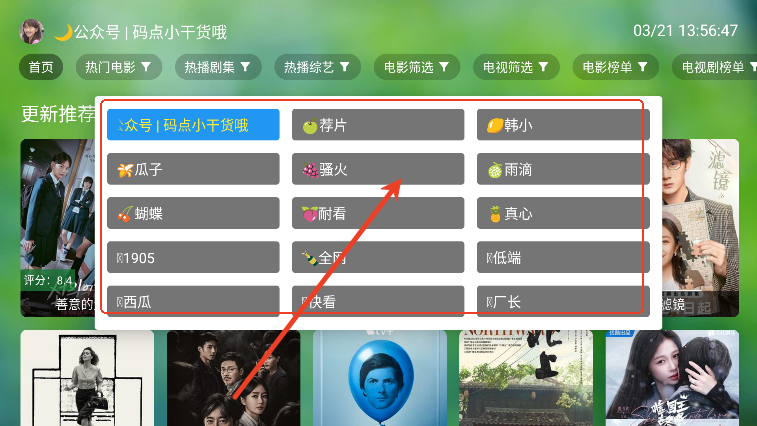757x426 pixels.
Task: Choose the 1905 source button
Action: 193,257
